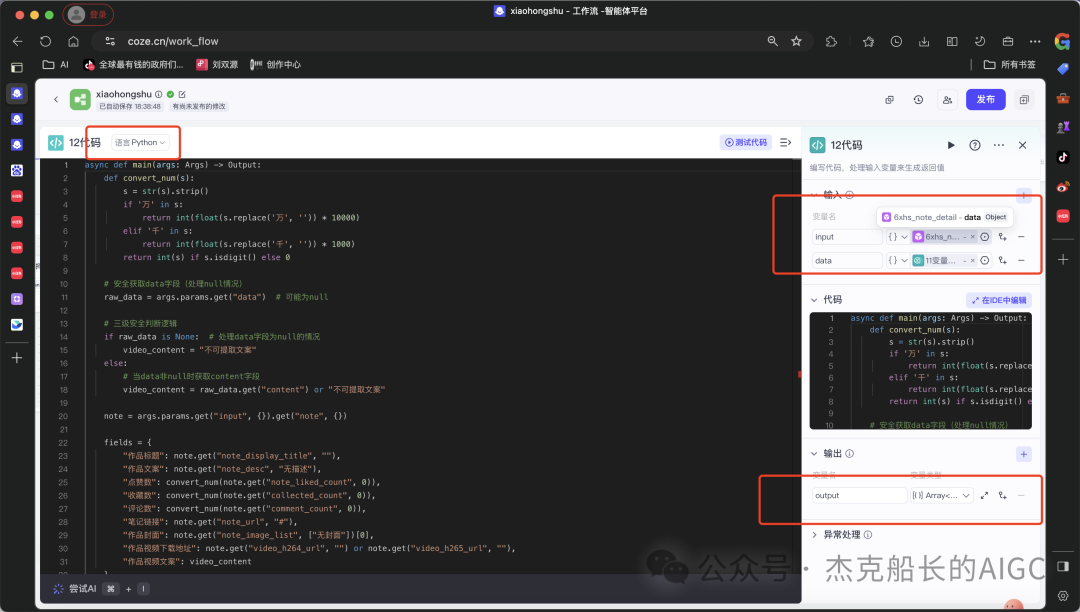The height and width of the screenshot is (612, 1080).
Task: Open TikTok icon in the right sidebar
Action: 1063,157
